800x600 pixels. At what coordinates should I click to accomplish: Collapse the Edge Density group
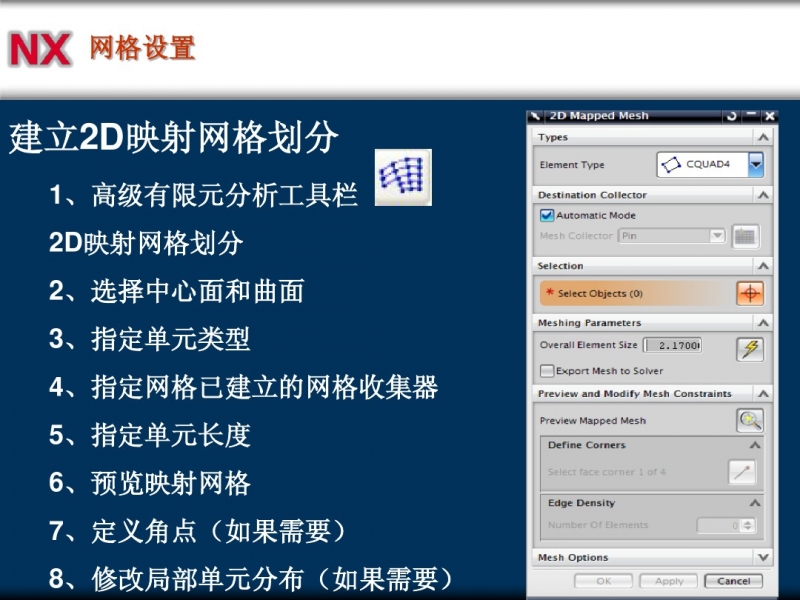(754, 503)
